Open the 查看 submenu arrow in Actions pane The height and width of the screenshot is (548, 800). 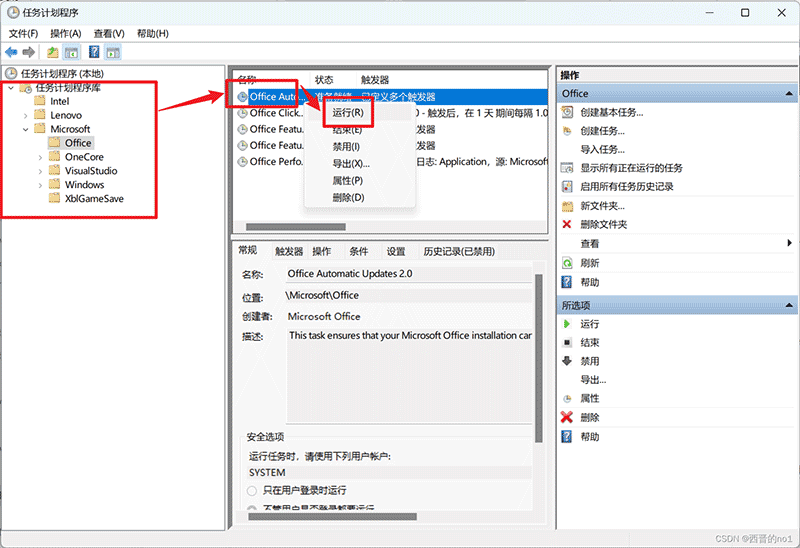click(789, 244)
